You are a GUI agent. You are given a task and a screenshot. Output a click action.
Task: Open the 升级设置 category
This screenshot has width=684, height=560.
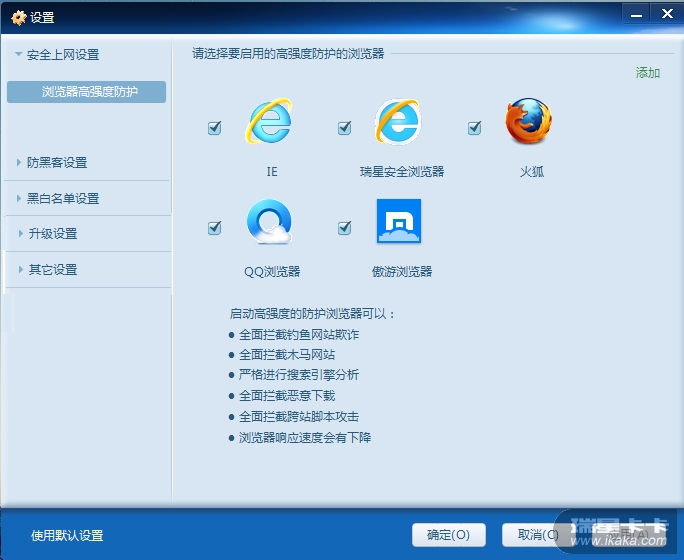tap(53, 234)
